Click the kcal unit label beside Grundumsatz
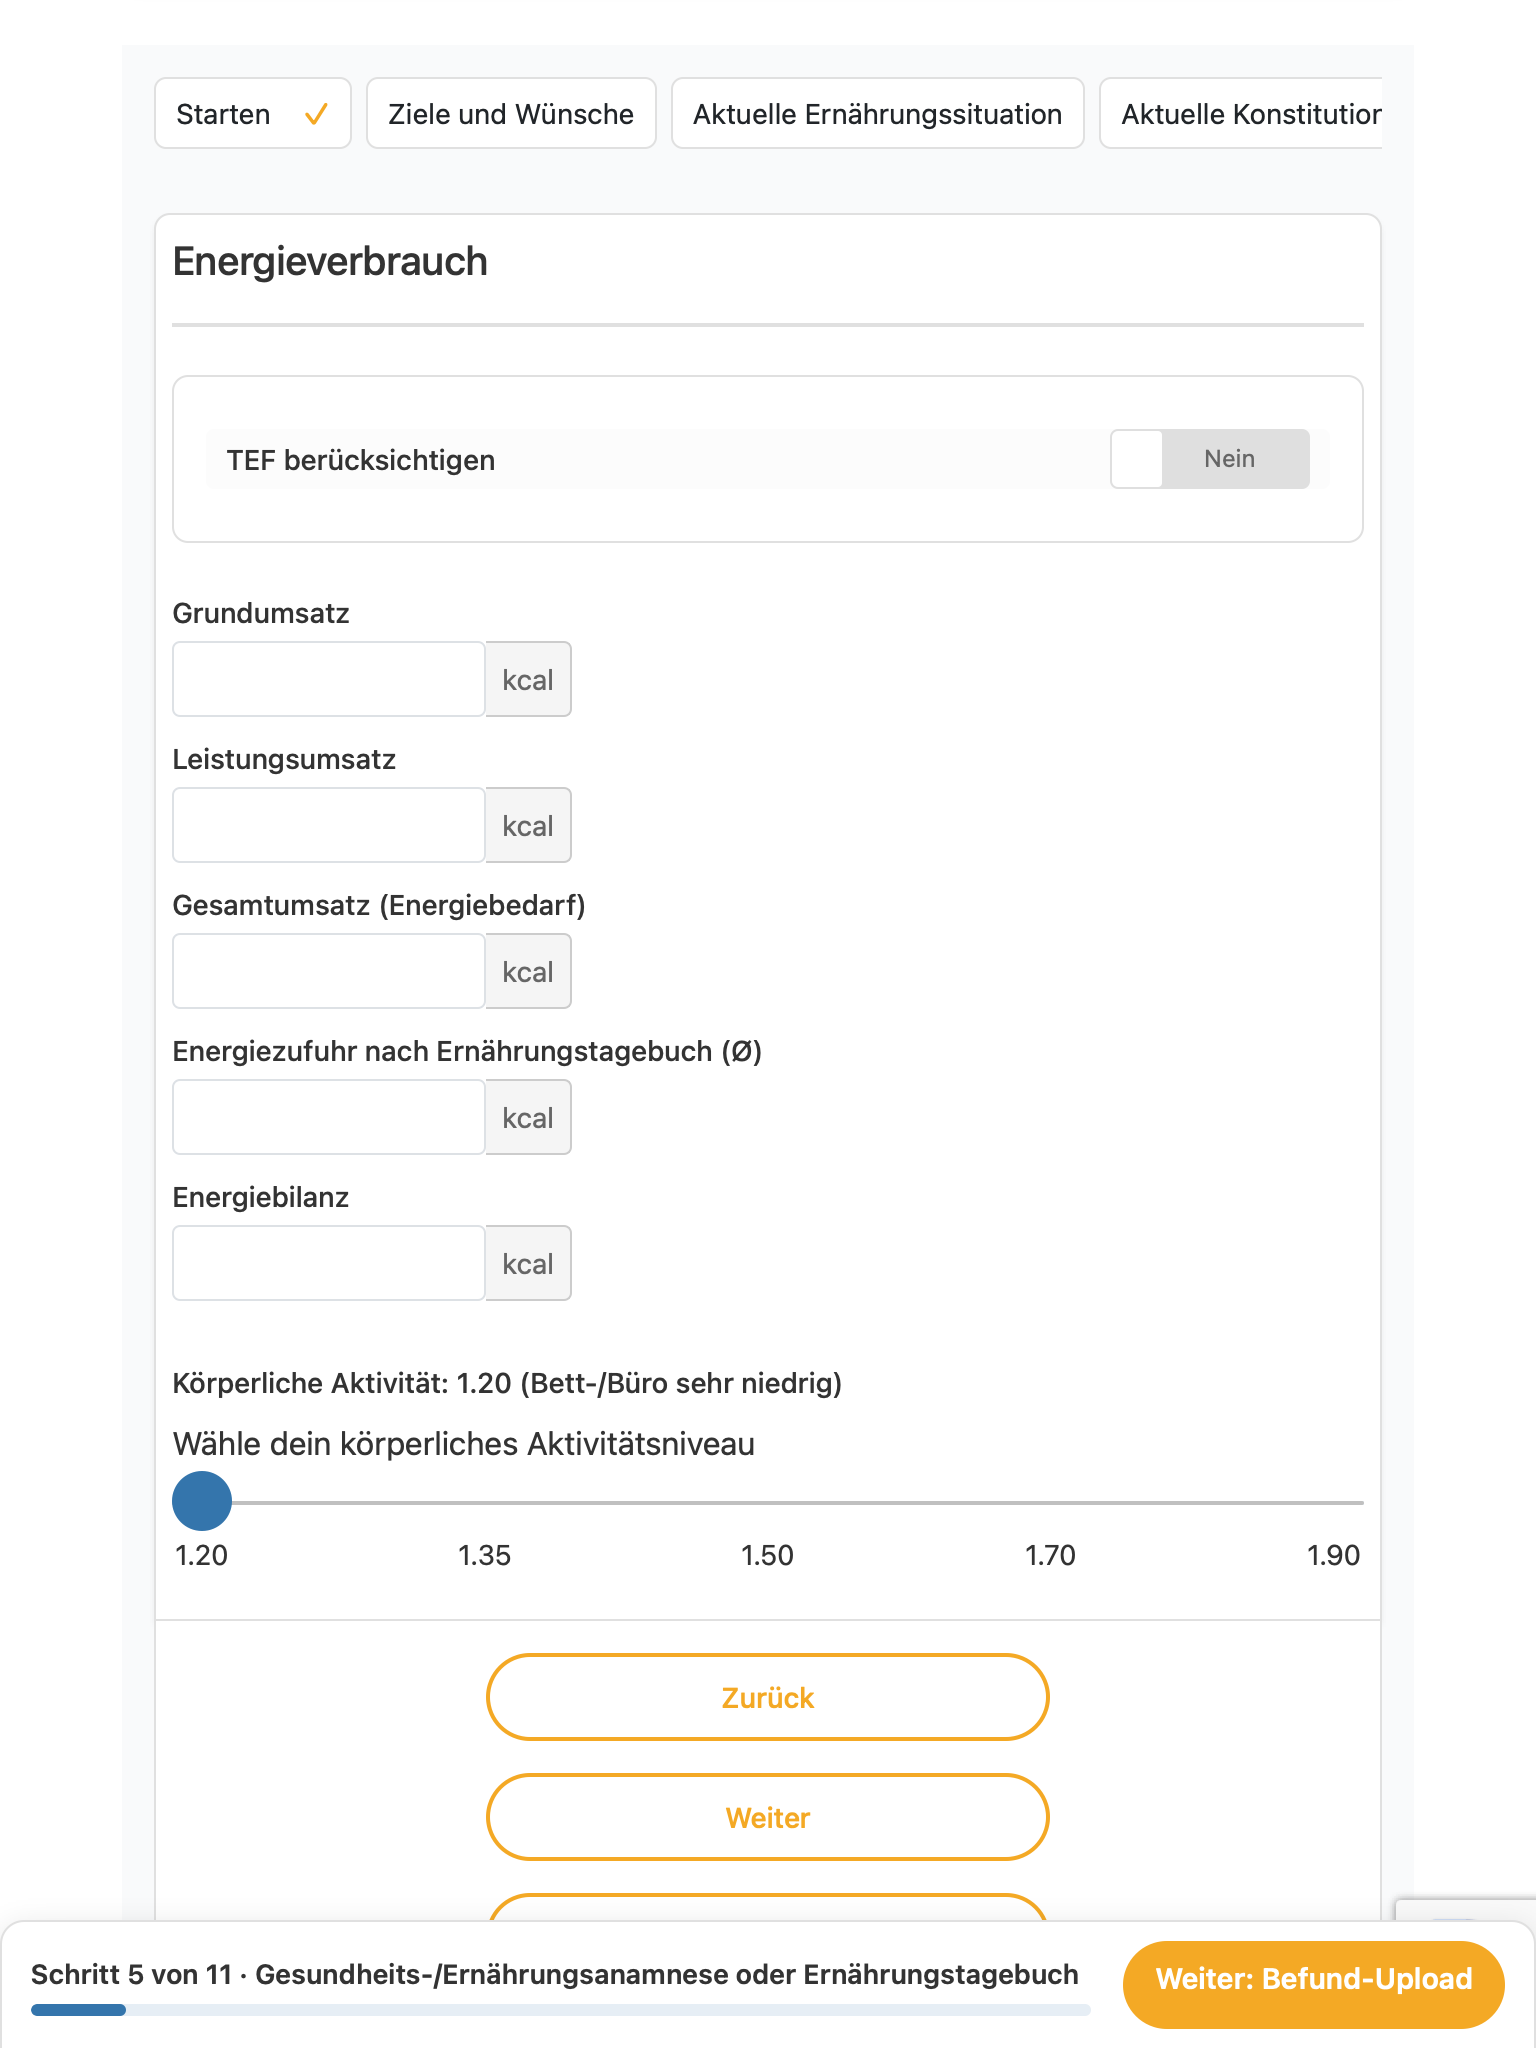Image resolution: width=1536 pixels, height=2048 pixels. click(x=528, y=679)
